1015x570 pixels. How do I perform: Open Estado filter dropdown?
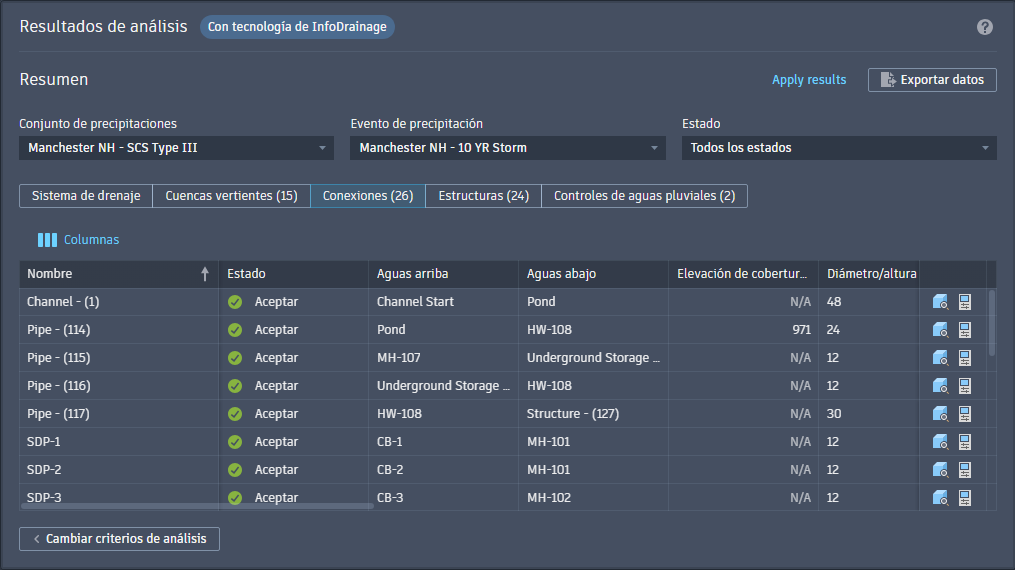point(839,148)
